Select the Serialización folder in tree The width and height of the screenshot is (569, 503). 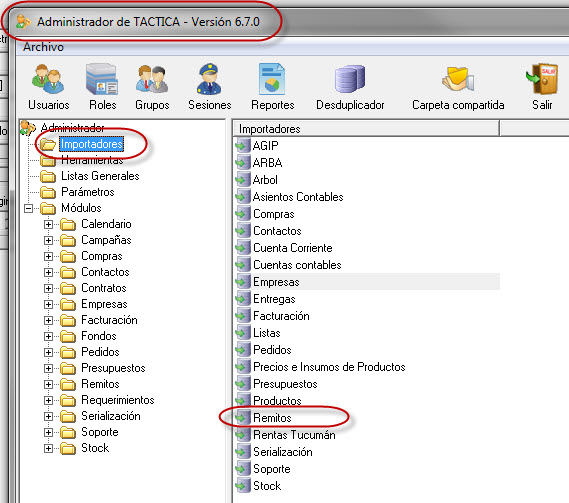click(x=111, y=416)
